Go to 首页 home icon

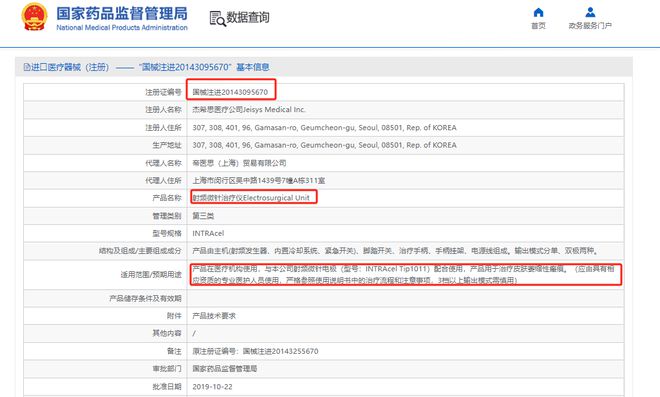pyautogui.click(x=538, y=12)
